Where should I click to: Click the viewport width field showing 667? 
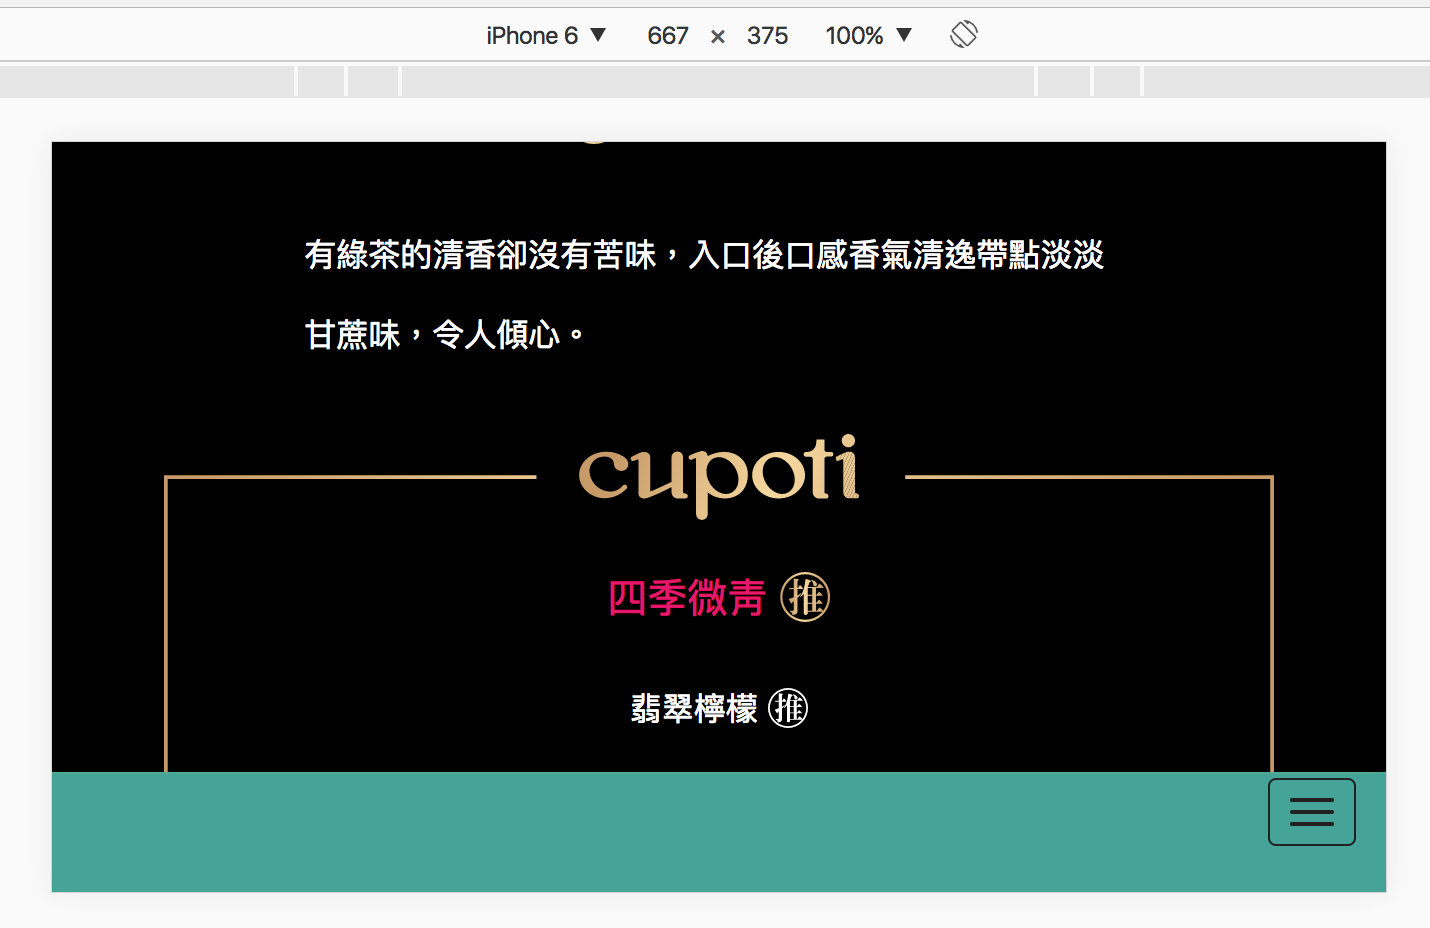point(668,36)
